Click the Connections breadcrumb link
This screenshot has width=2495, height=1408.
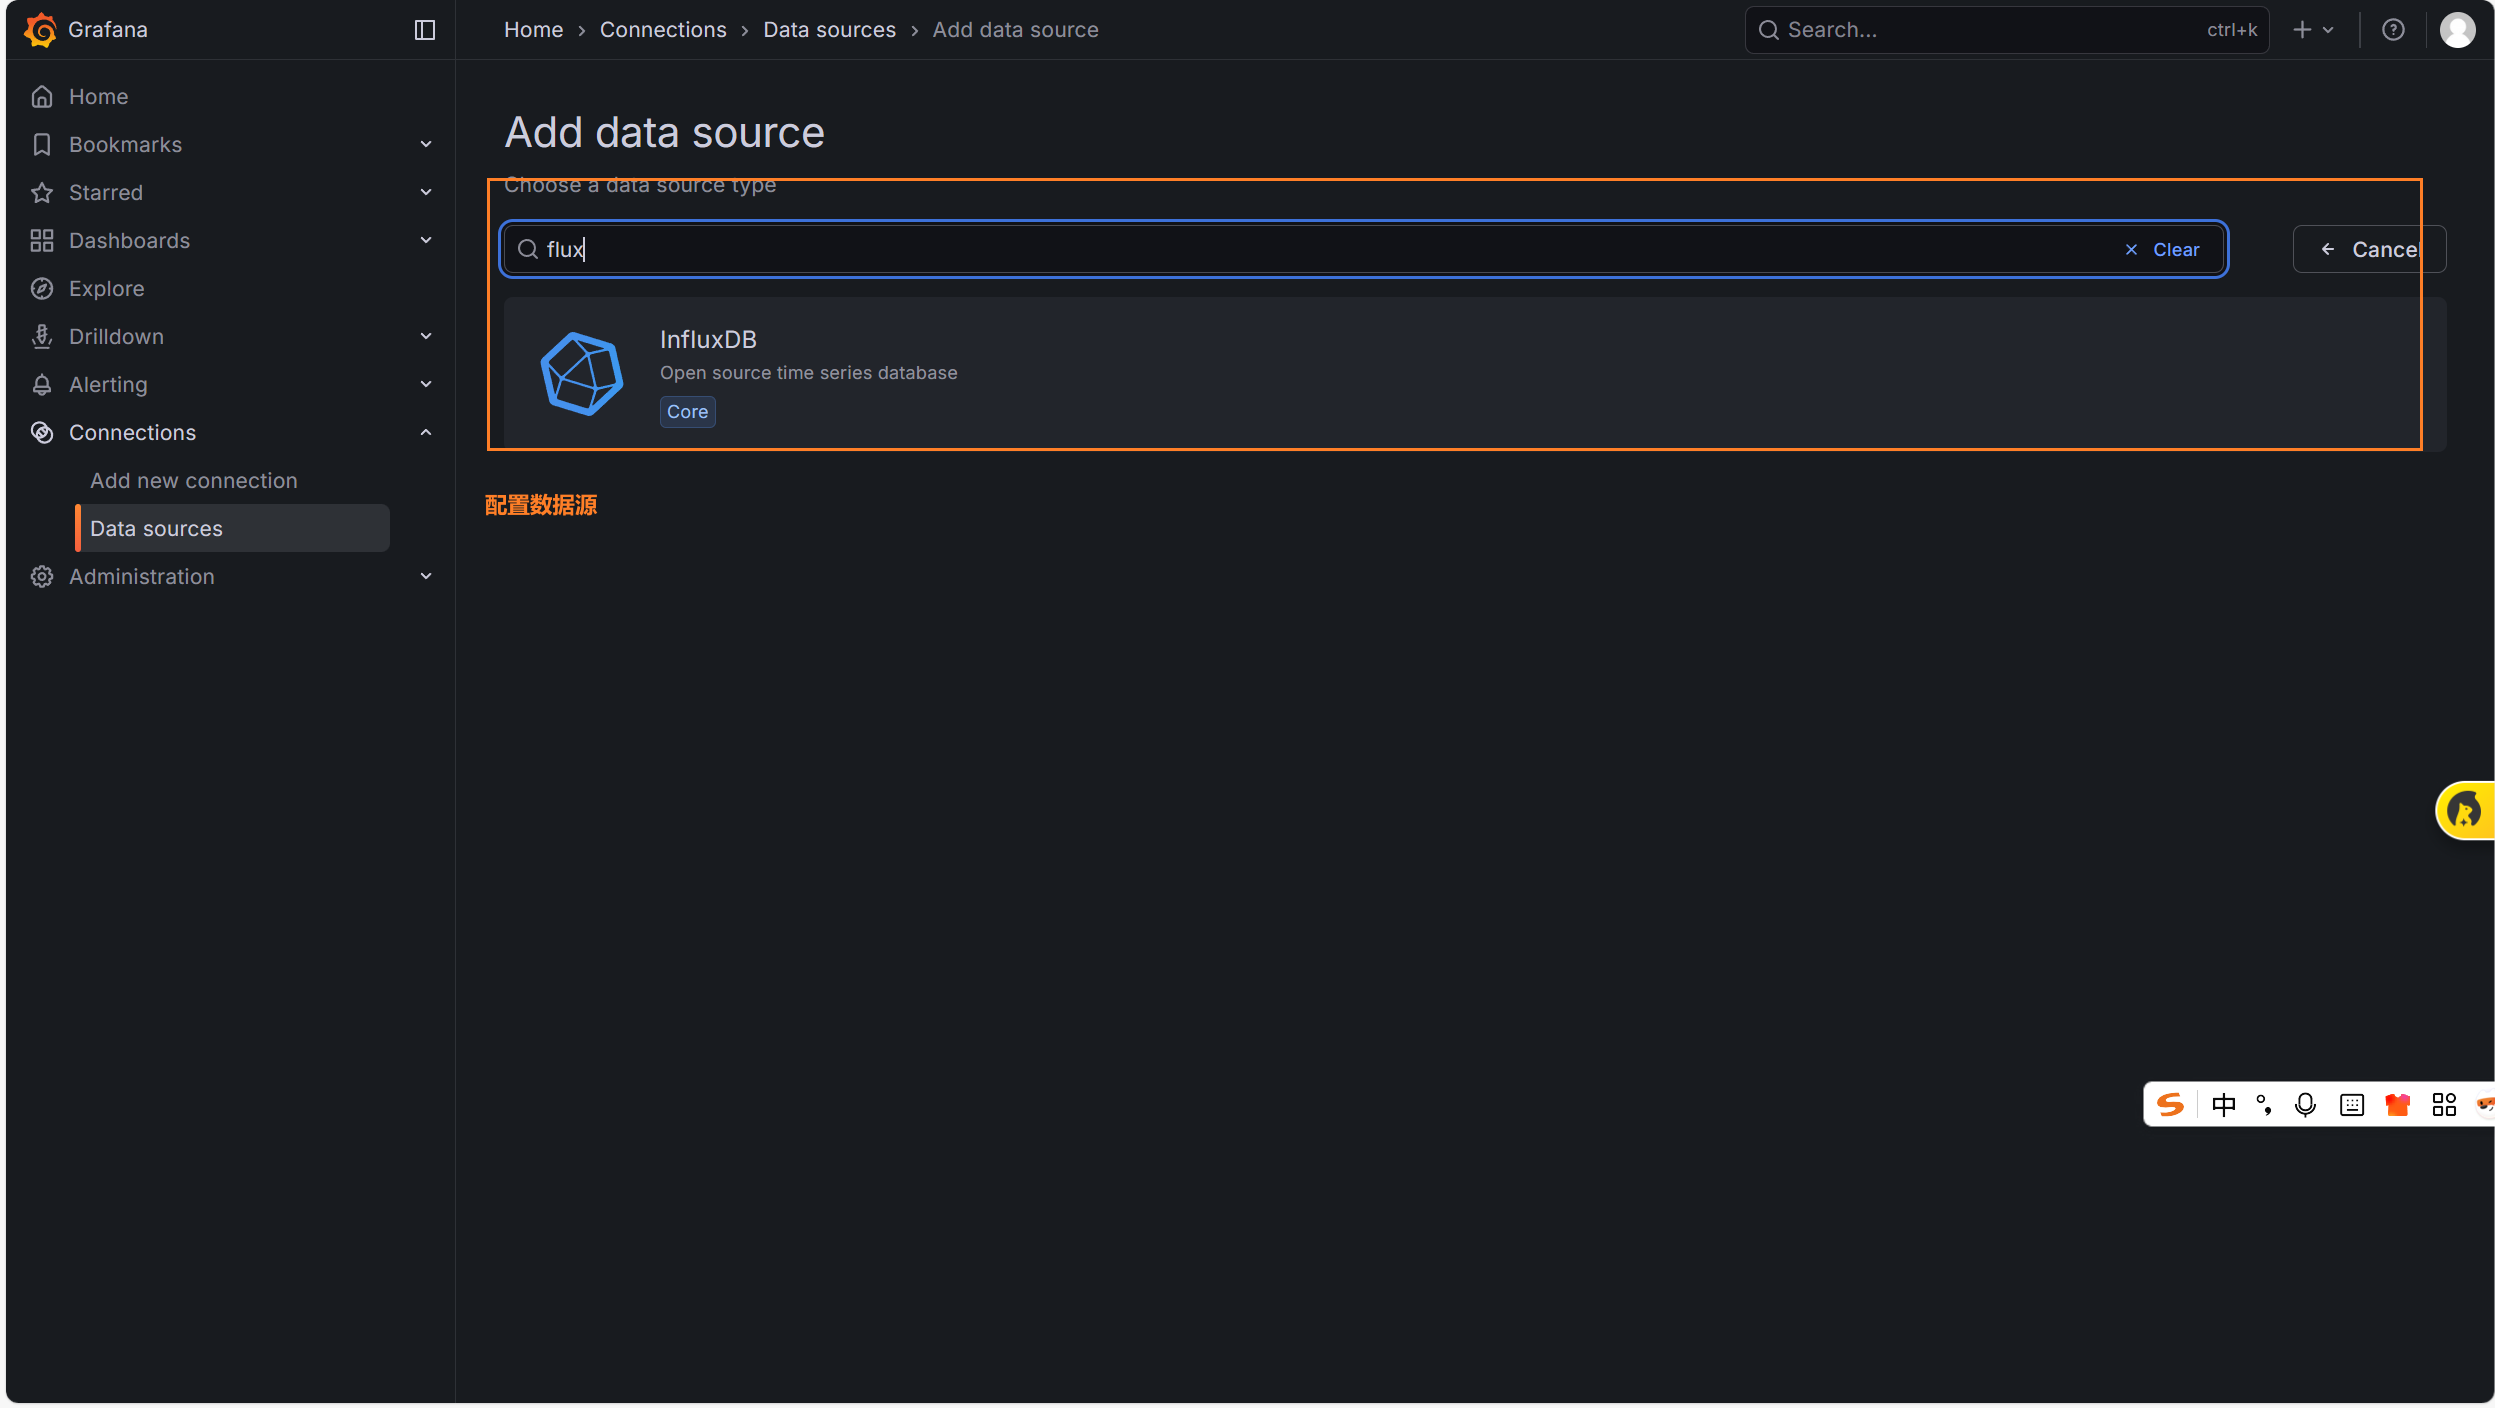point(663,30)
